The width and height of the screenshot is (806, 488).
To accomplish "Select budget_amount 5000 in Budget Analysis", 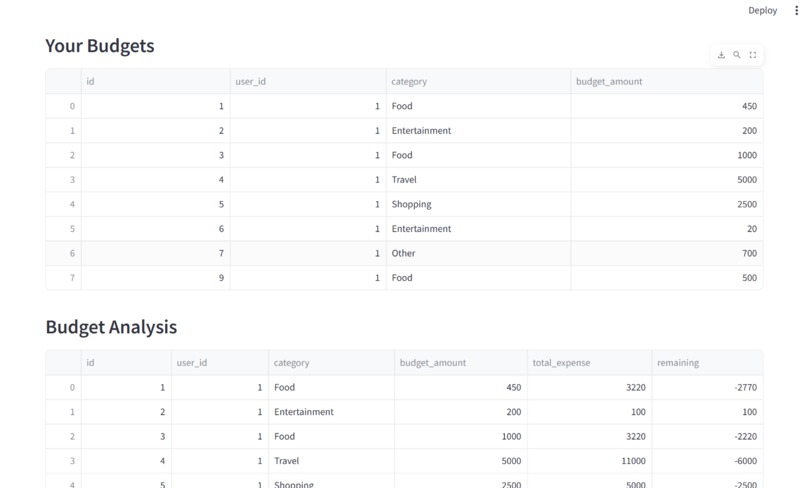I will (x=461, y=461).
